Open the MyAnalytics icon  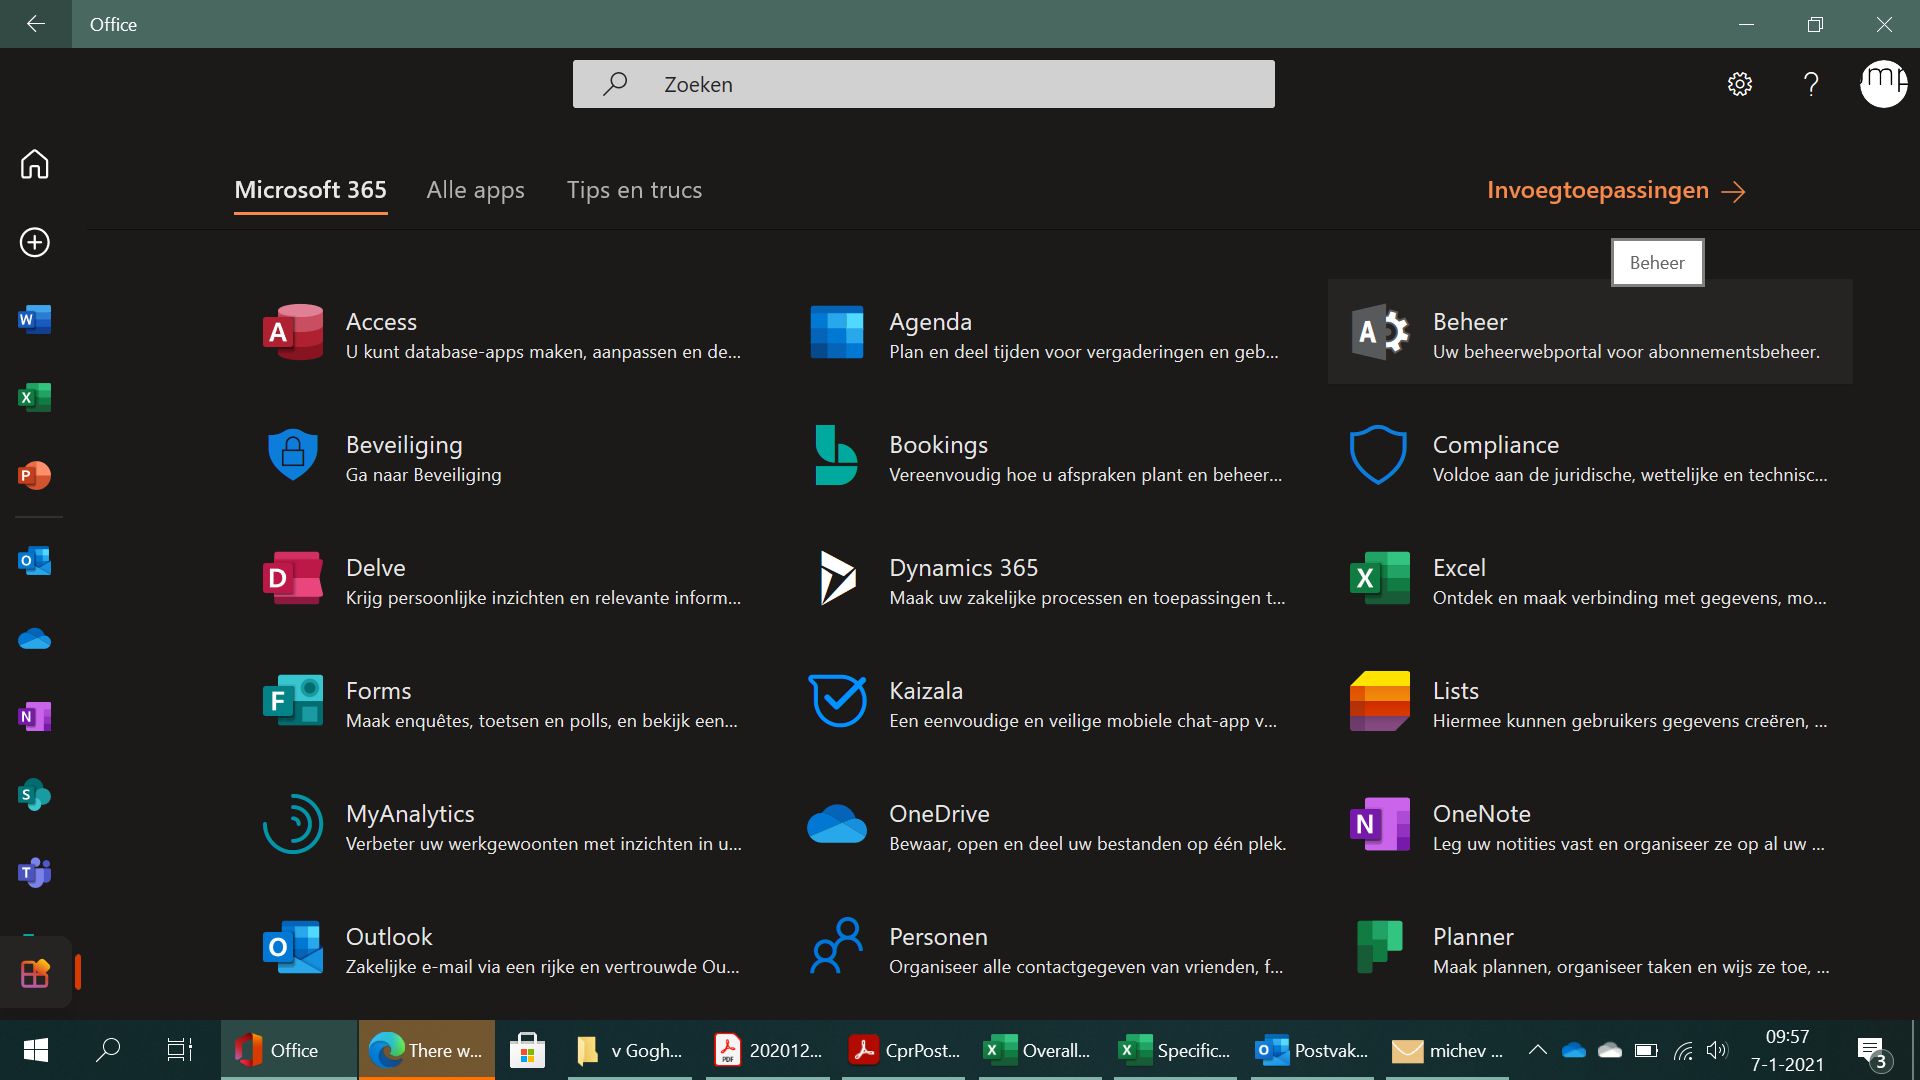[x=293, y=824]
